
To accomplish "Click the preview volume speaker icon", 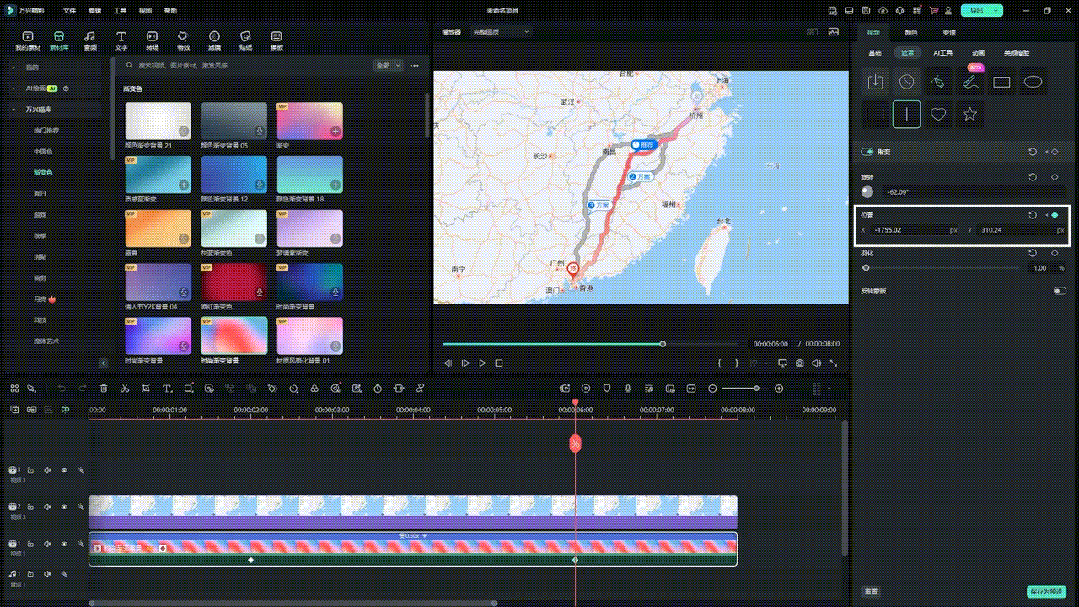I will [x=816, y=363].
